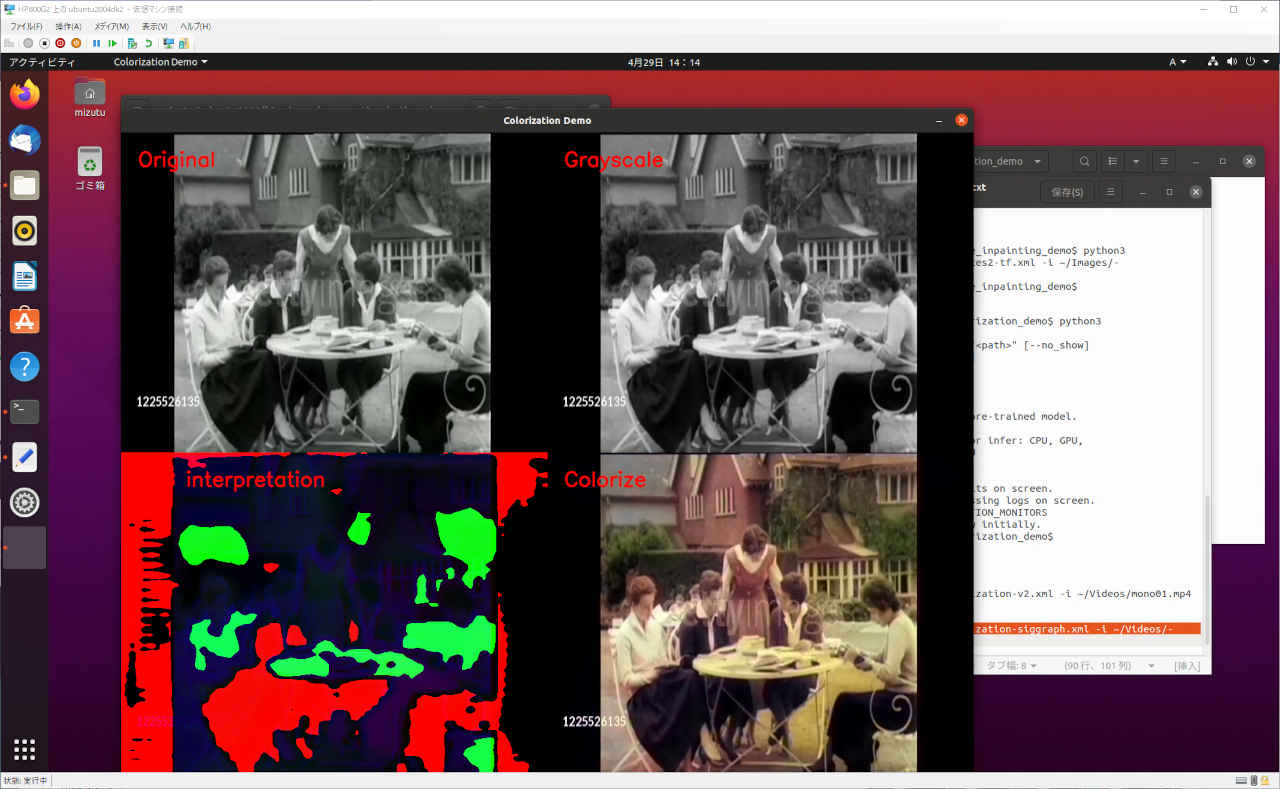The width and height of the screenshot is (1280, 789).
Task: Click the Colorize output panel
Action: (760, 613)
